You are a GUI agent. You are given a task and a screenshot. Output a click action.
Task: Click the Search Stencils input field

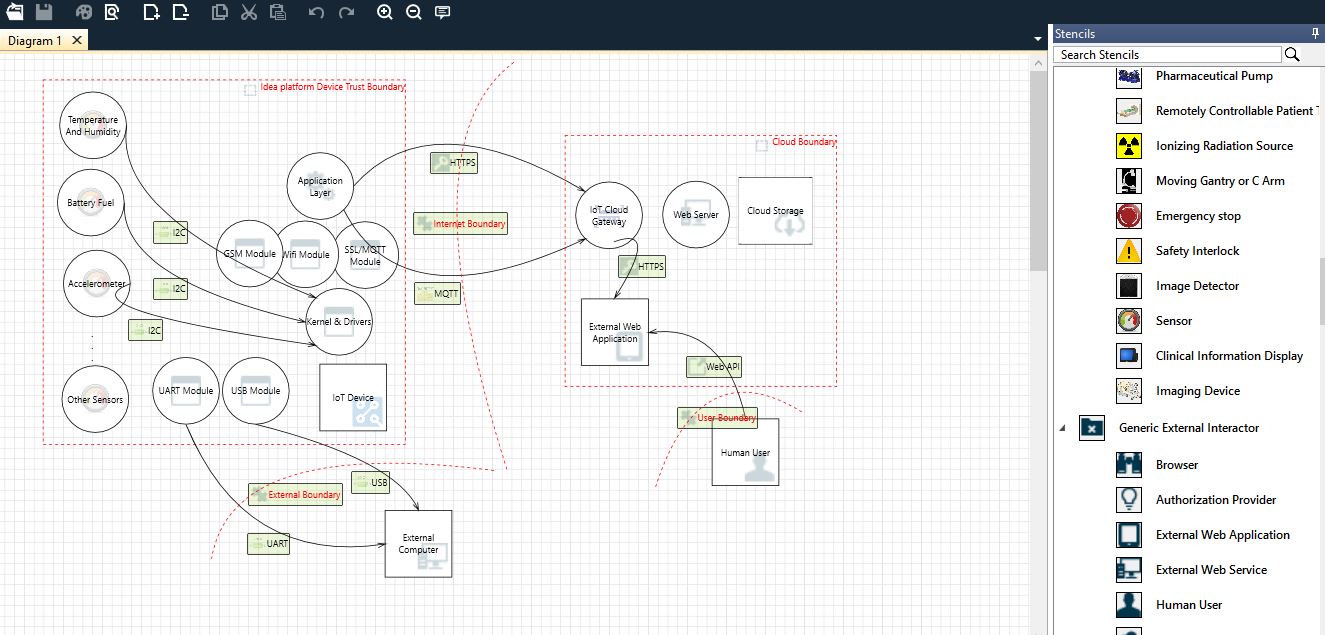(x=1168, y=54)
